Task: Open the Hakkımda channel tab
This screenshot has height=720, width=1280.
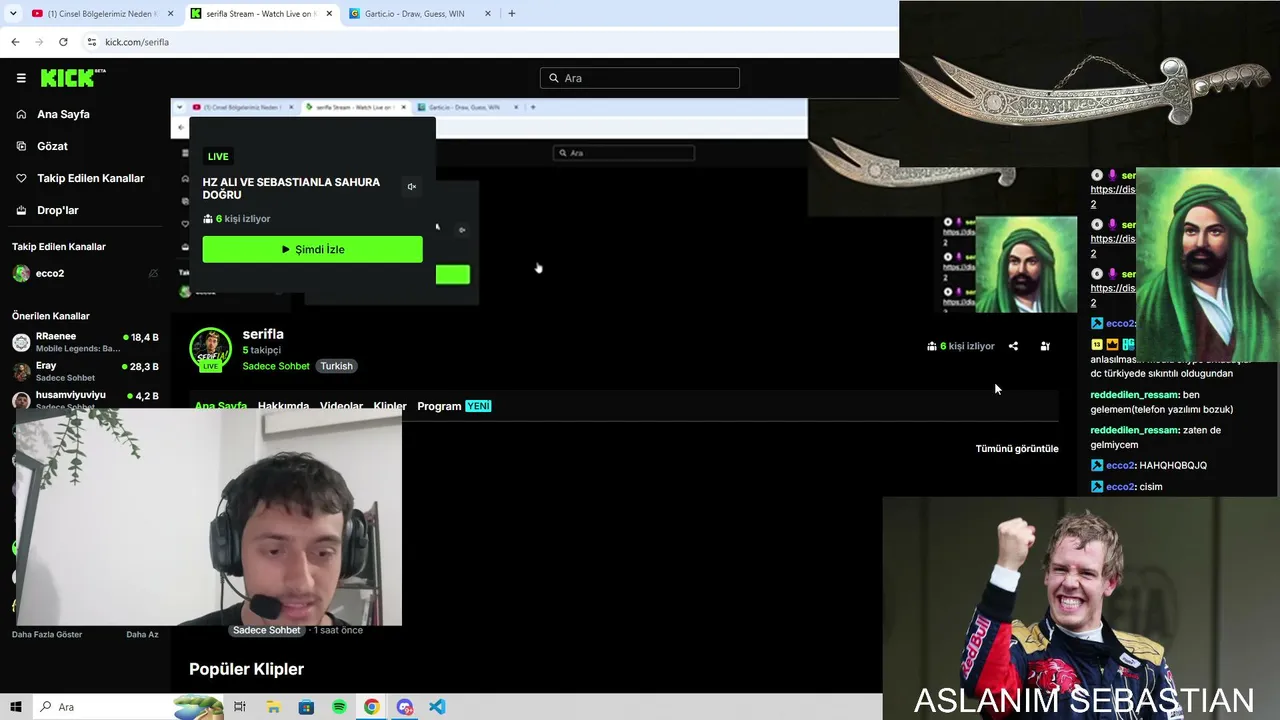Action: tap(283, 406)
